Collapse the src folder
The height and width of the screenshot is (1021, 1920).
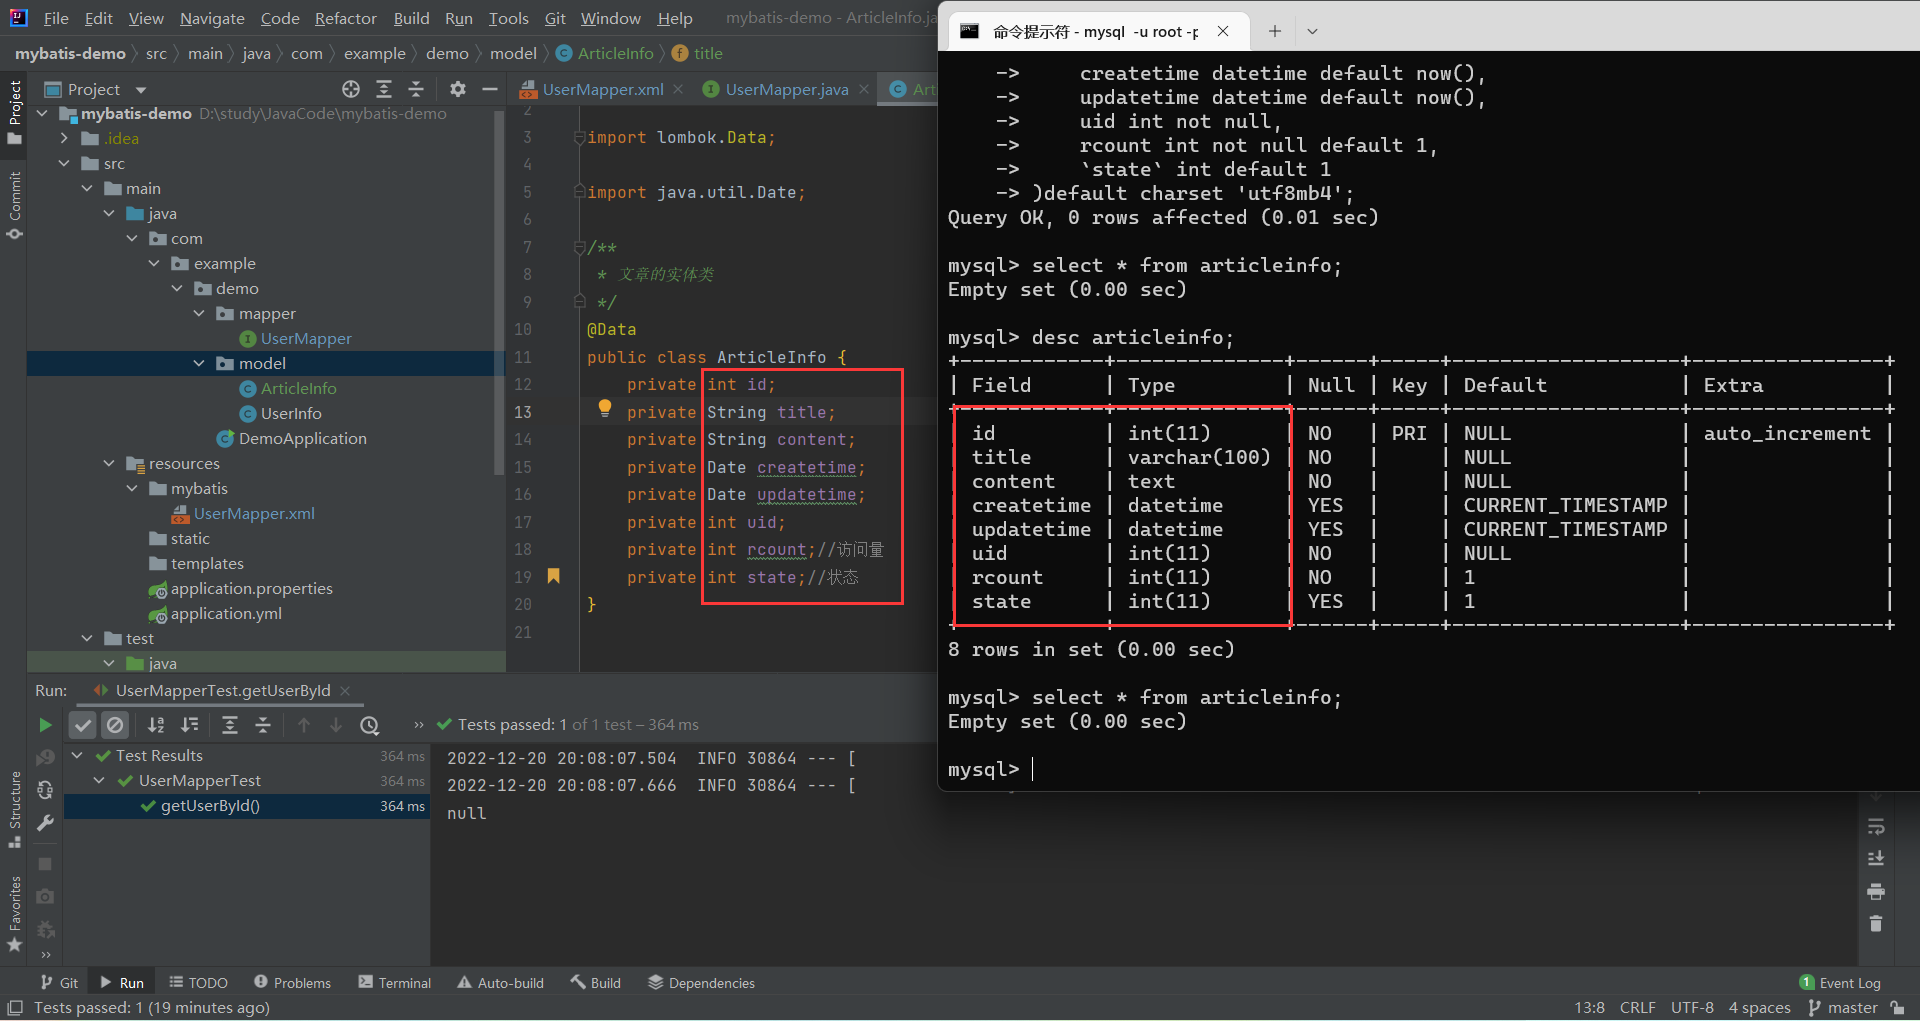pos(64,164)
